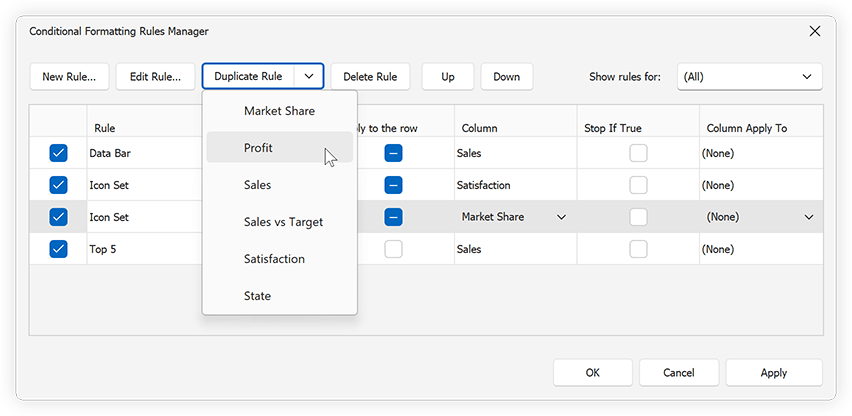Choose Sales vs Target menu entry
This screenshot has width=852, height=416.
point(283,222)
